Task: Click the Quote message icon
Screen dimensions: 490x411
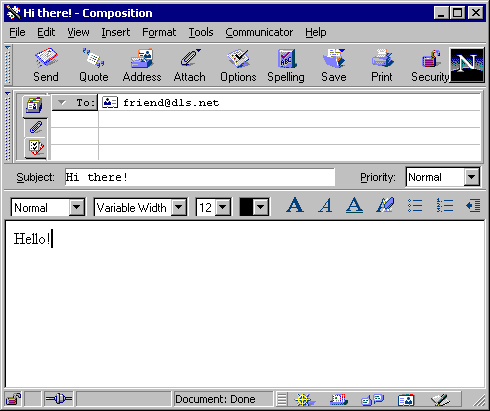Action: [x=94, y=57]
